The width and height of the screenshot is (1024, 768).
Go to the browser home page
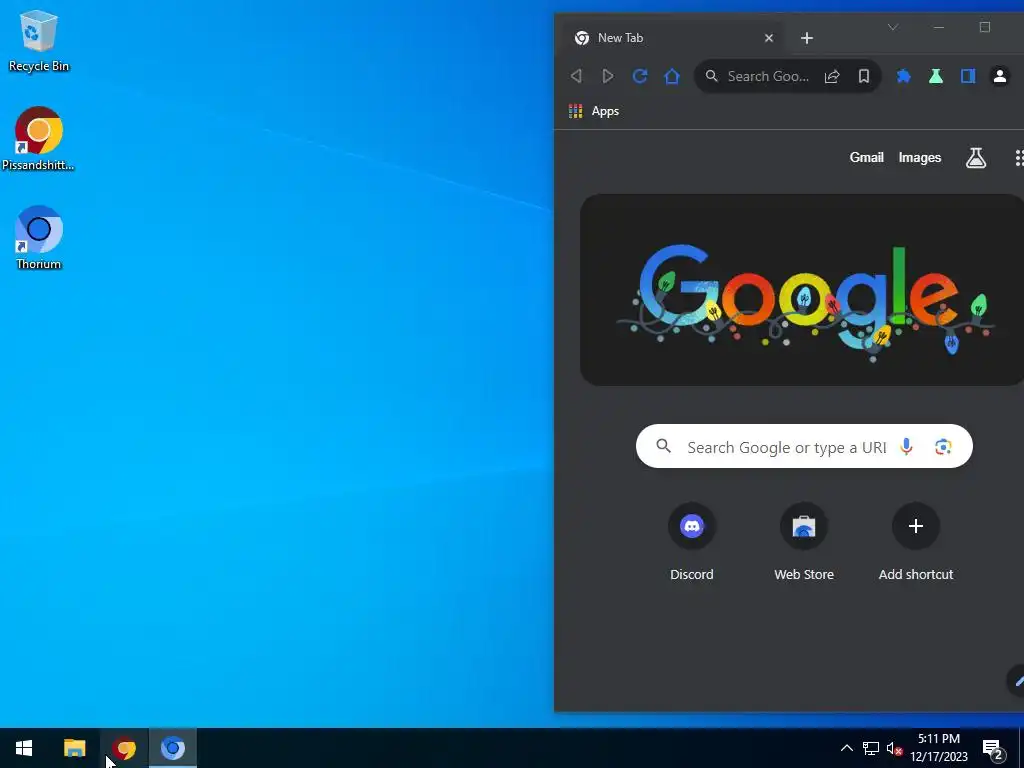[672, 76]
